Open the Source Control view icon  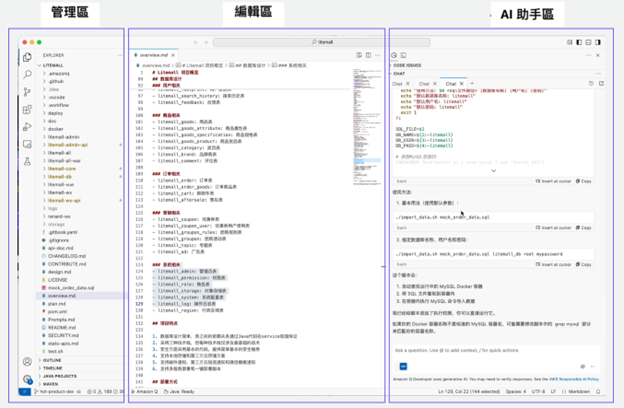(x=27, y=92)
